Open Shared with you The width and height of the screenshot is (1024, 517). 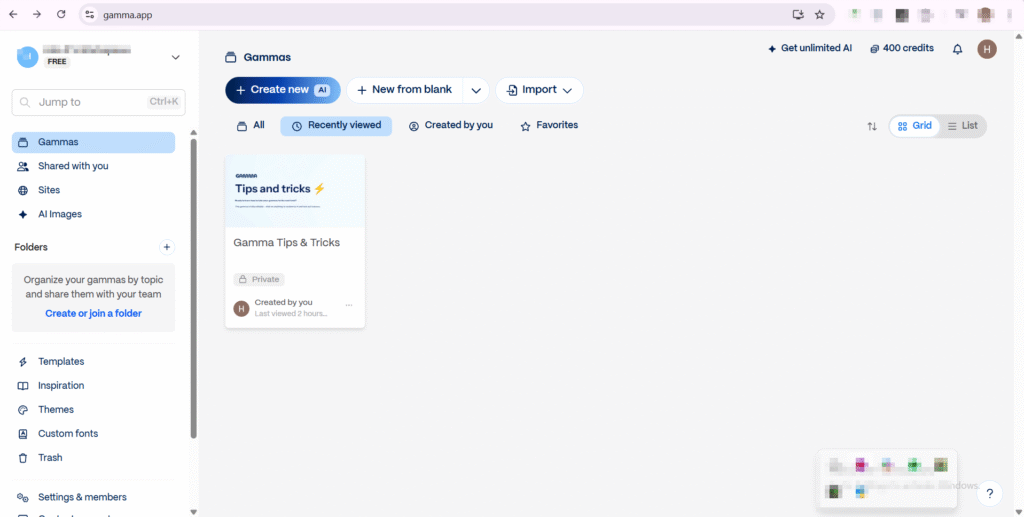point(93,166)
